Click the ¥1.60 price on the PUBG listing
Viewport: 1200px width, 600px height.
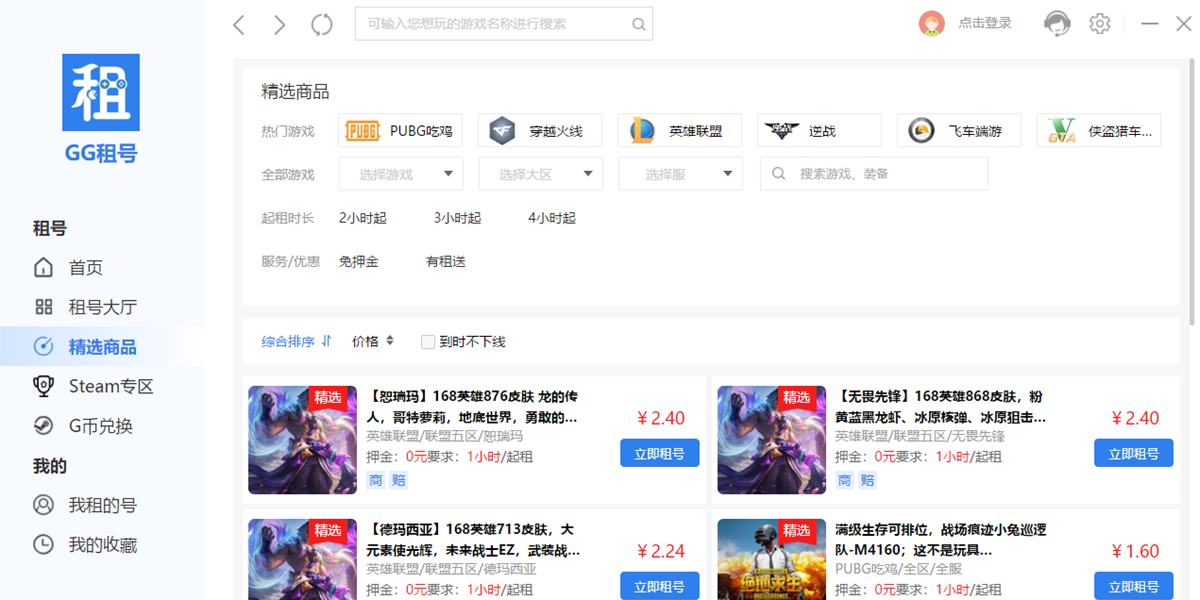[1135, 551]
